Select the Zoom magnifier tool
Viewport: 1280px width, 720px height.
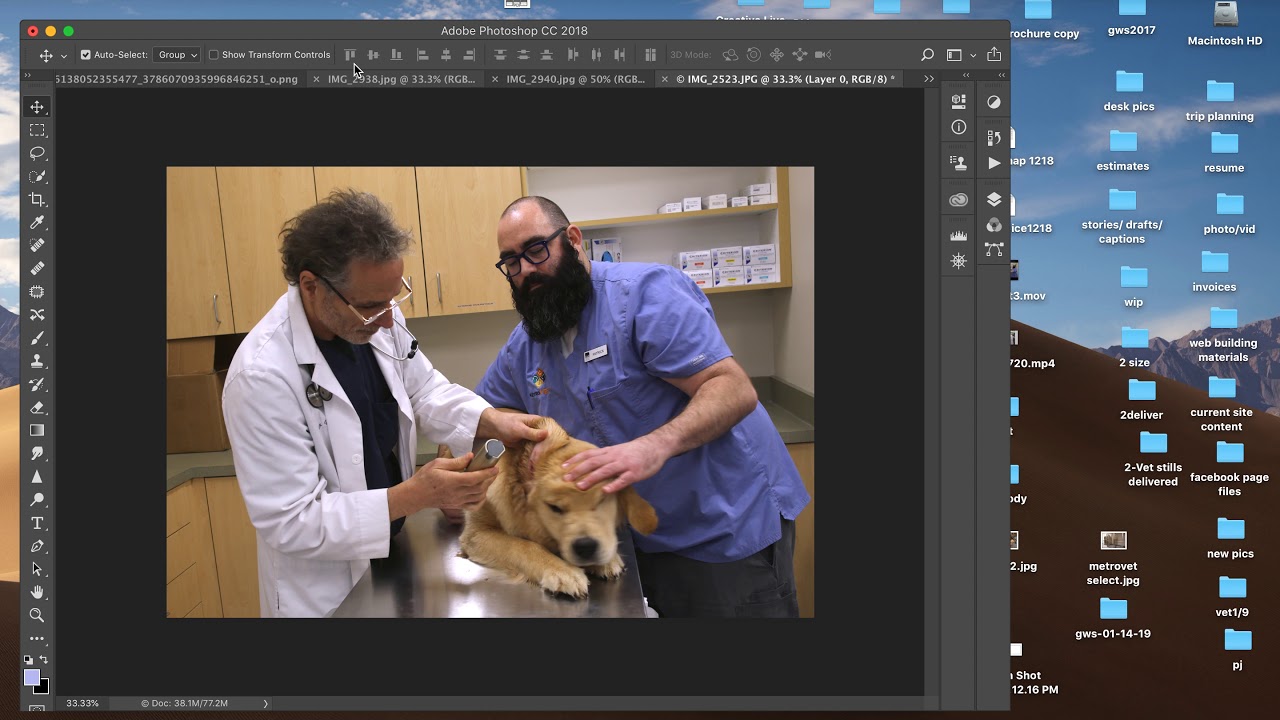coord(37,615)
